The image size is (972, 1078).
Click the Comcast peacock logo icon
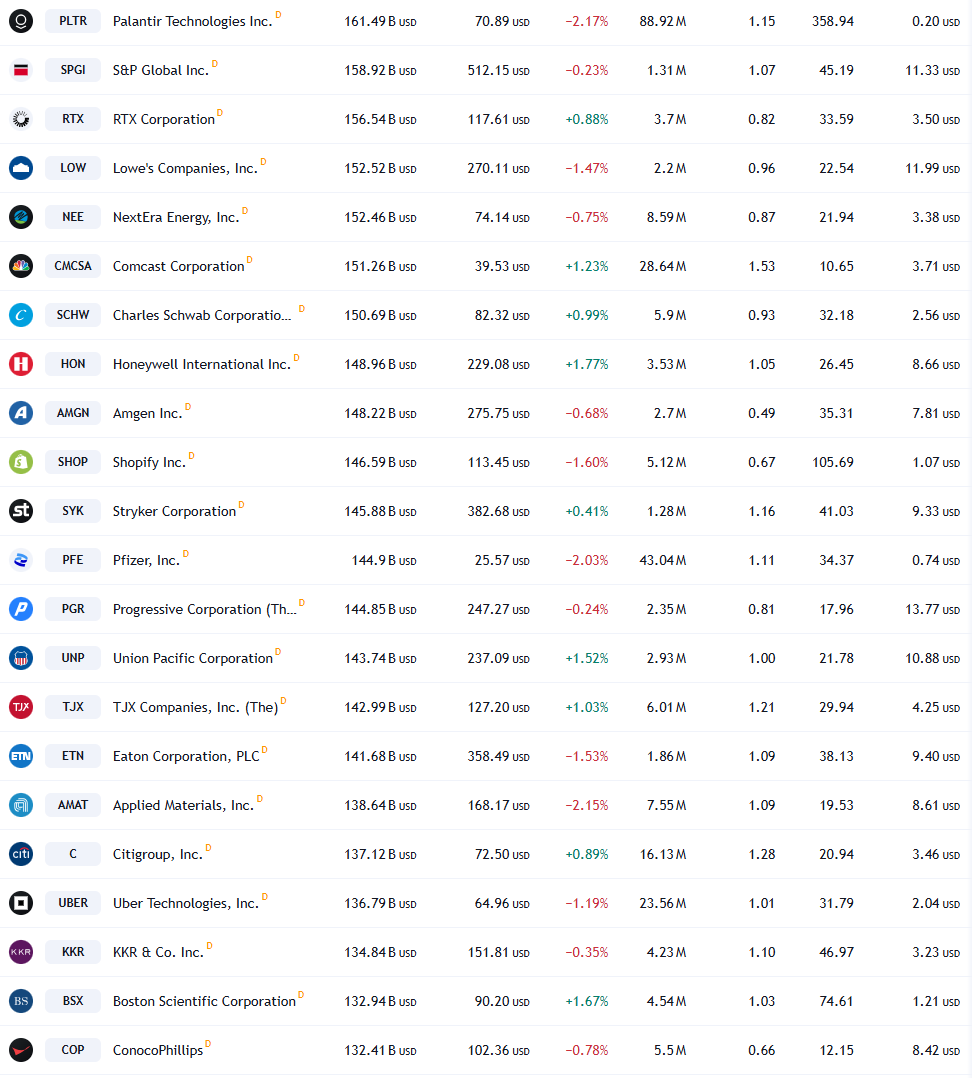tap(21, 266)
